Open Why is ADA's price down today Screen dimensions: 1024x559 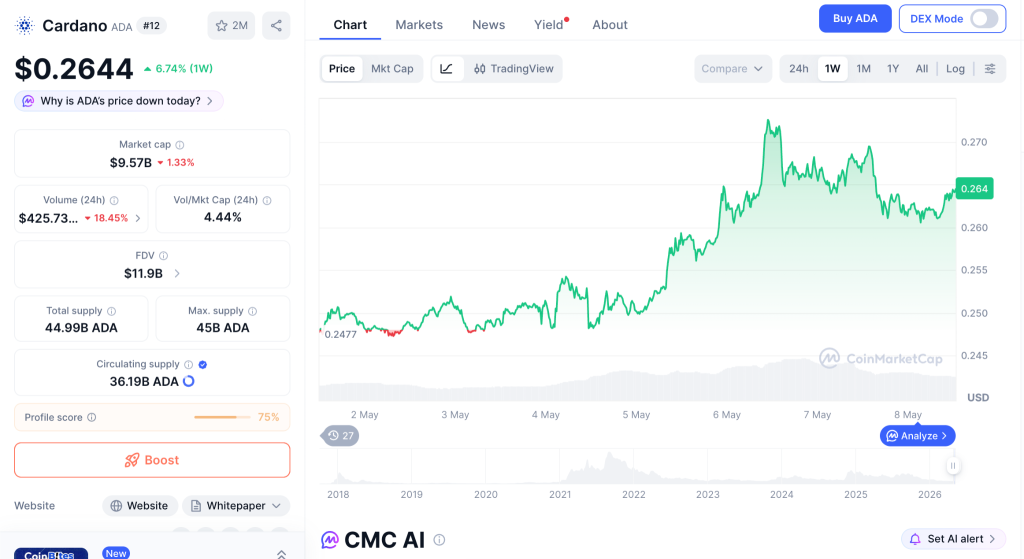119,101
